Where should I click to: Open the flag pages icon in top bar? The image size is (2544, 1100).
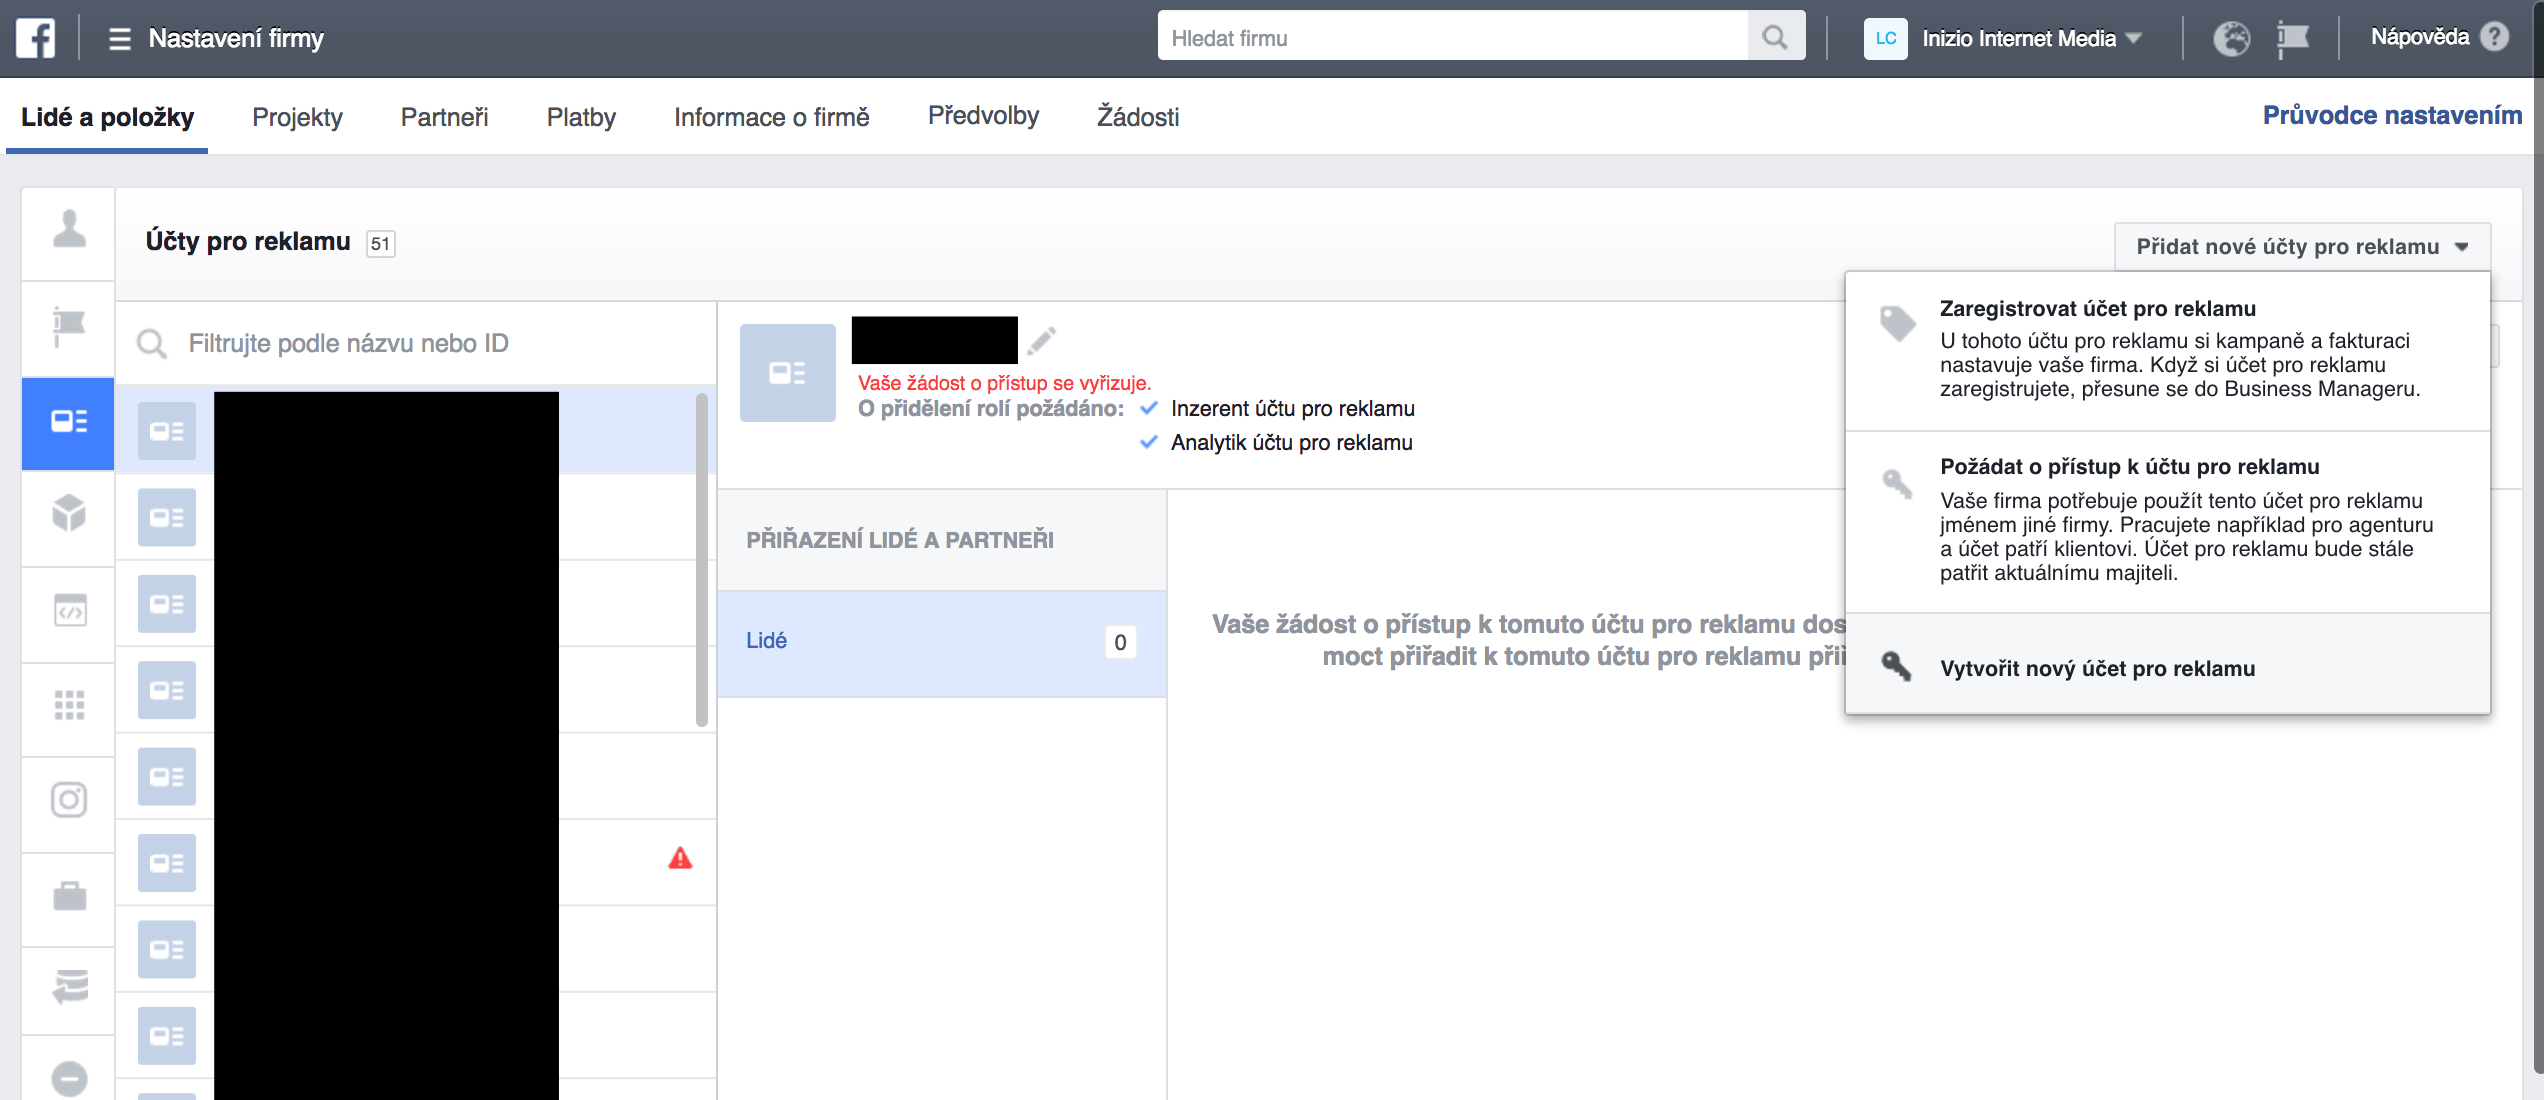point(2292,38)
